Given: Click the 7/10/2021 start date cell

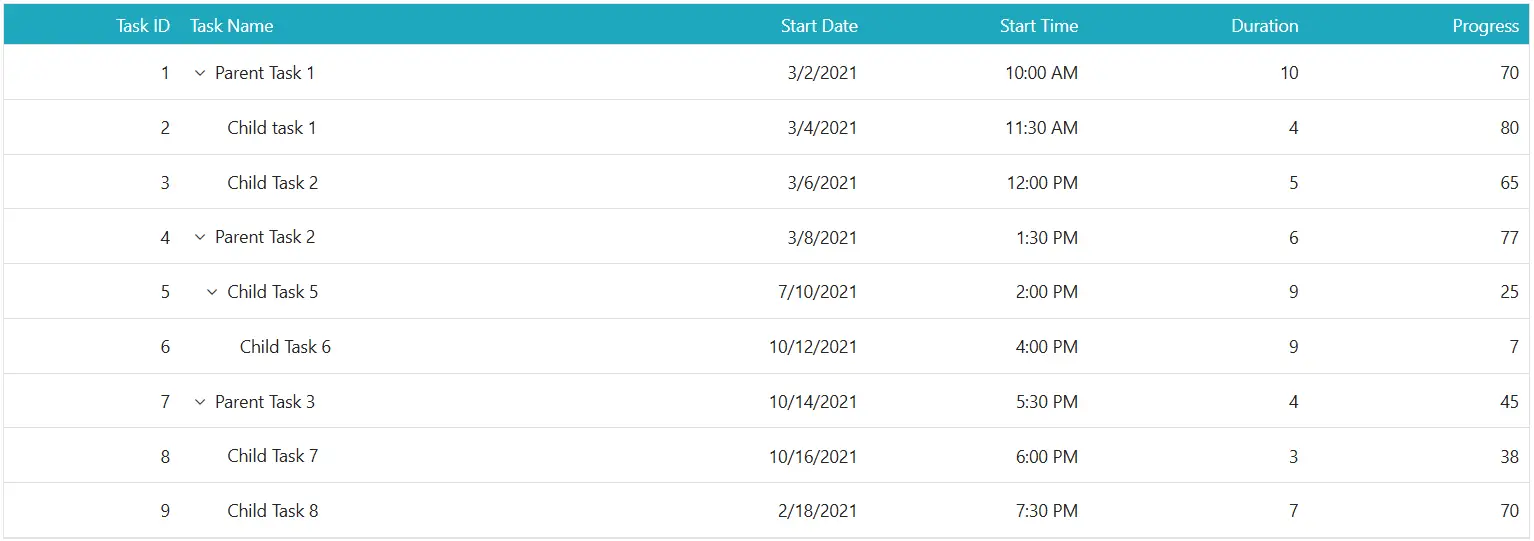Looking at the screenshot, I should point(817,292).
